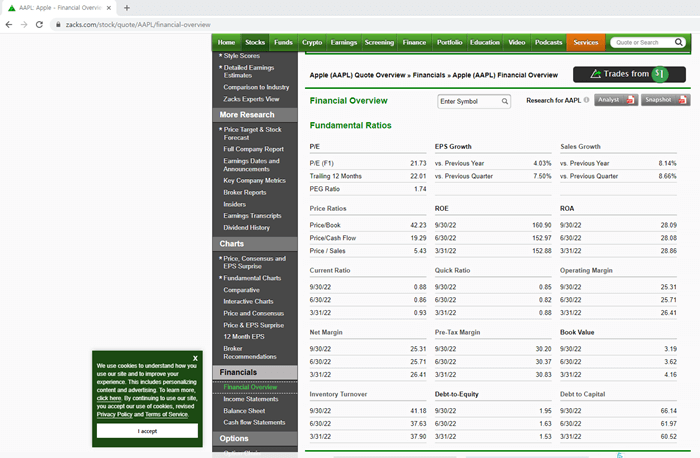
Task: Open Broker Reports sidebar link
Action: (245, 192)
